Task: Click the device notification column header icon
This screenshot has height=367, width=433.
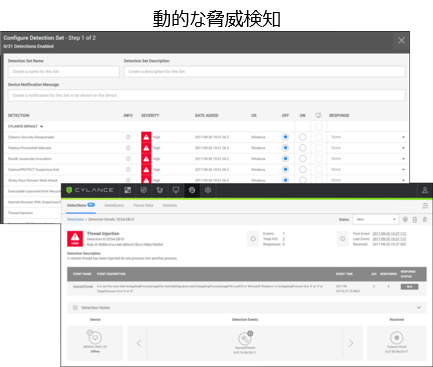Action: (318, 115)
